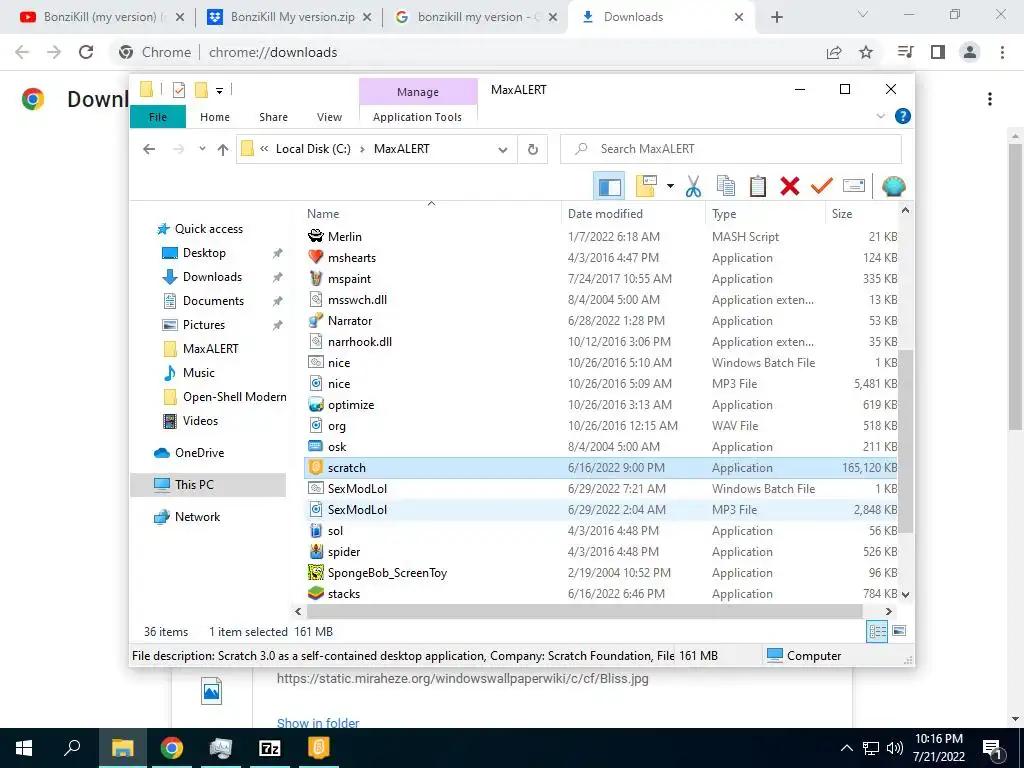Click the scissors Cut icon in toolbar
Screen dimensions: 1024x768
click(x=694, y=187)
